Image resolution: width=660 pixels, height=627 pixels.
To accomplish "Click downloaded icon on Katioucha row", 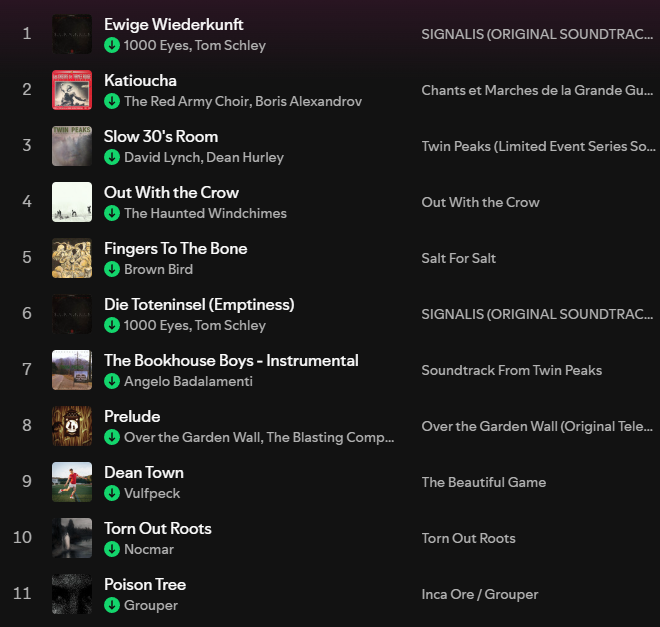I will tap(112, 101).
